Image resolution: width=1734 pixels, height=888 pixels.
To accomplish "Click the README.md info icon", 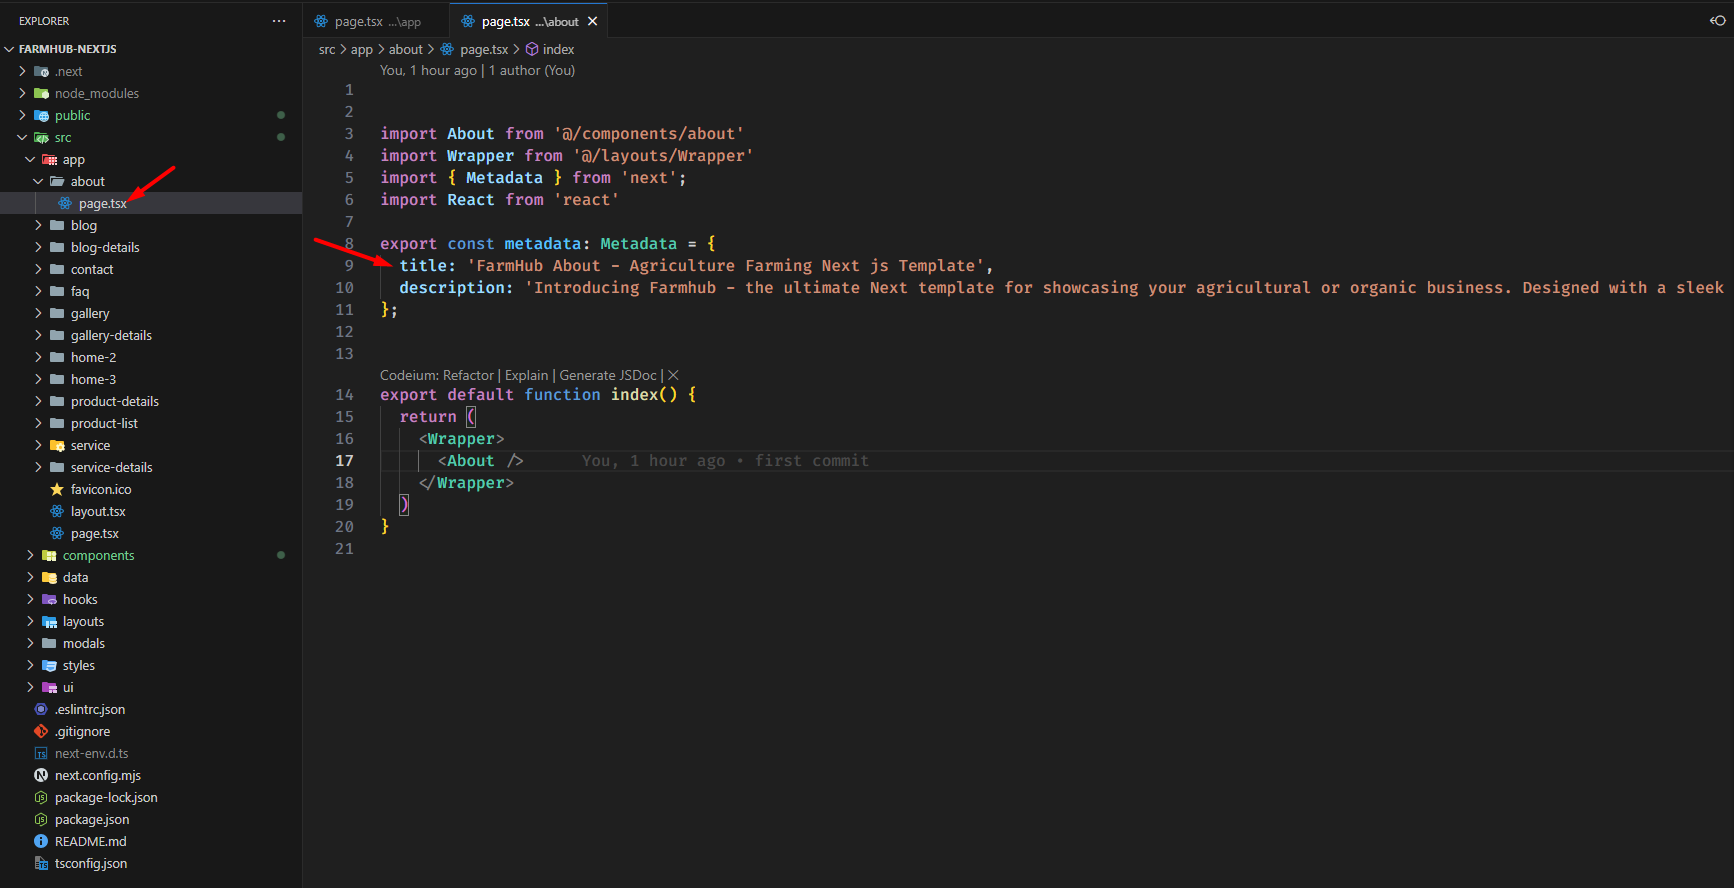I will [41, 841].
